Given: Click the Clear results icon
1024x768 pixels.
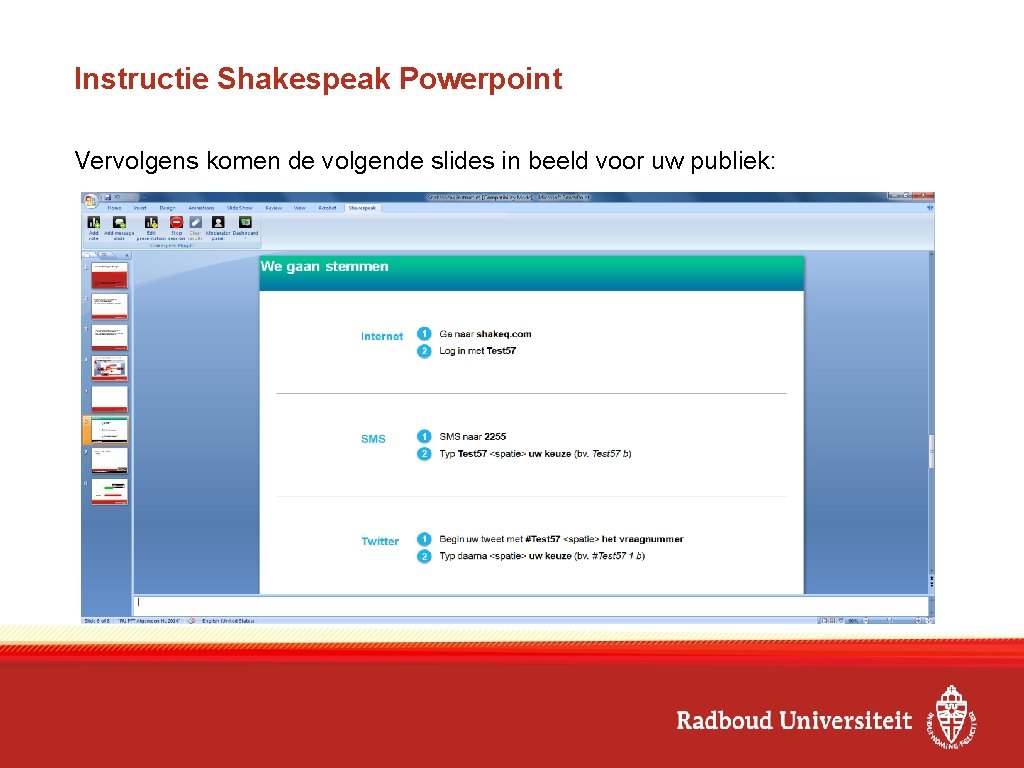Looking at the screenshot, I should (x=195, y=223).
